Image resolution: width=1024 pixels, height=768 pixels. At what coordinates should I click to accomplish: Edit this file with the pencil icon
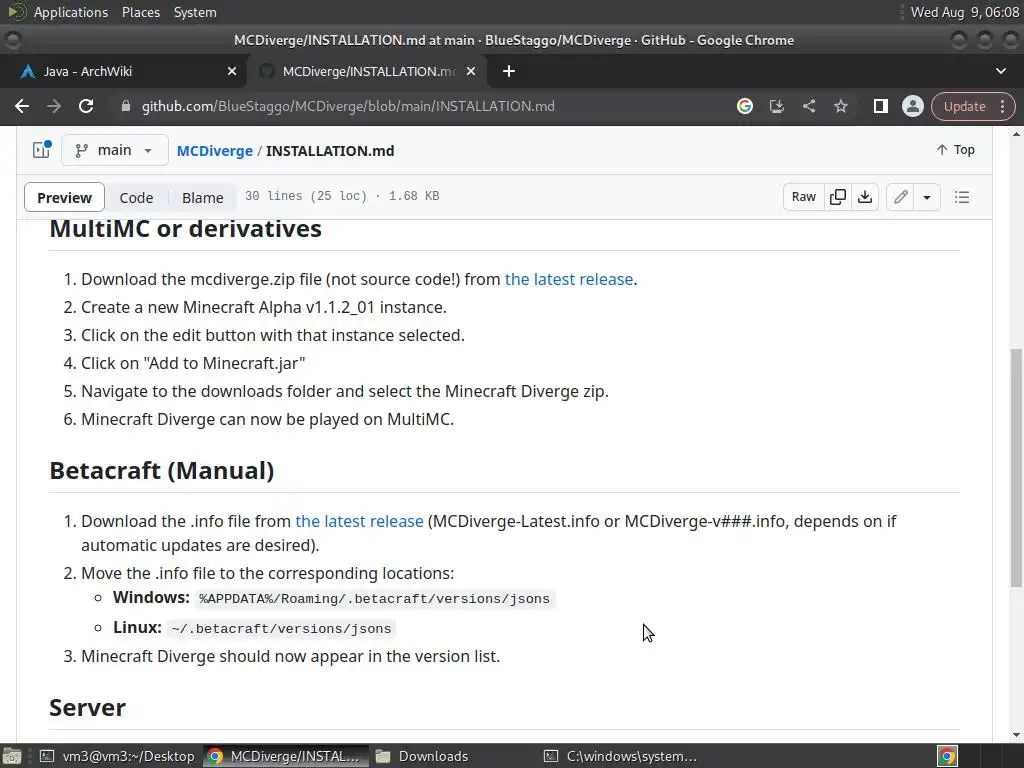pyautogui.click(x=901, y=197)
